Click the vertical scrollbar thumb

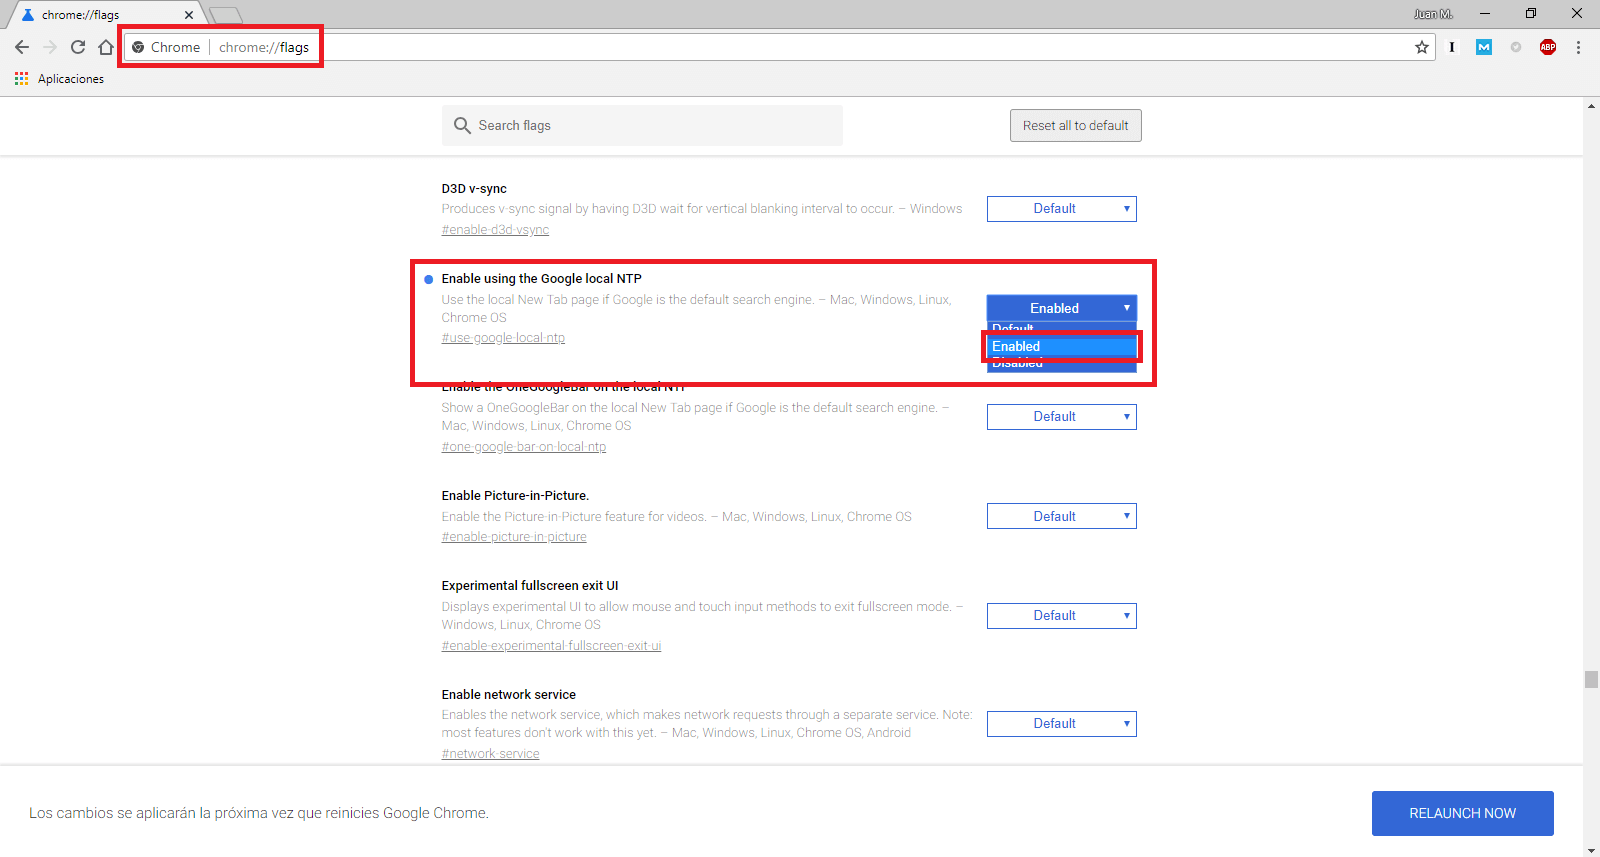[1591, 680]
